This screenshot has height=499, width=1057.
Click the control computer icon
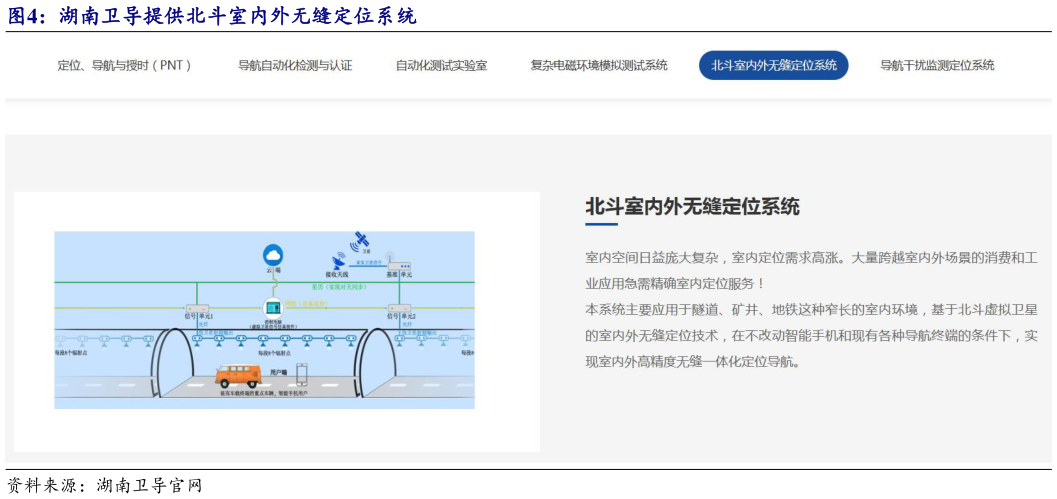point(272,308)
